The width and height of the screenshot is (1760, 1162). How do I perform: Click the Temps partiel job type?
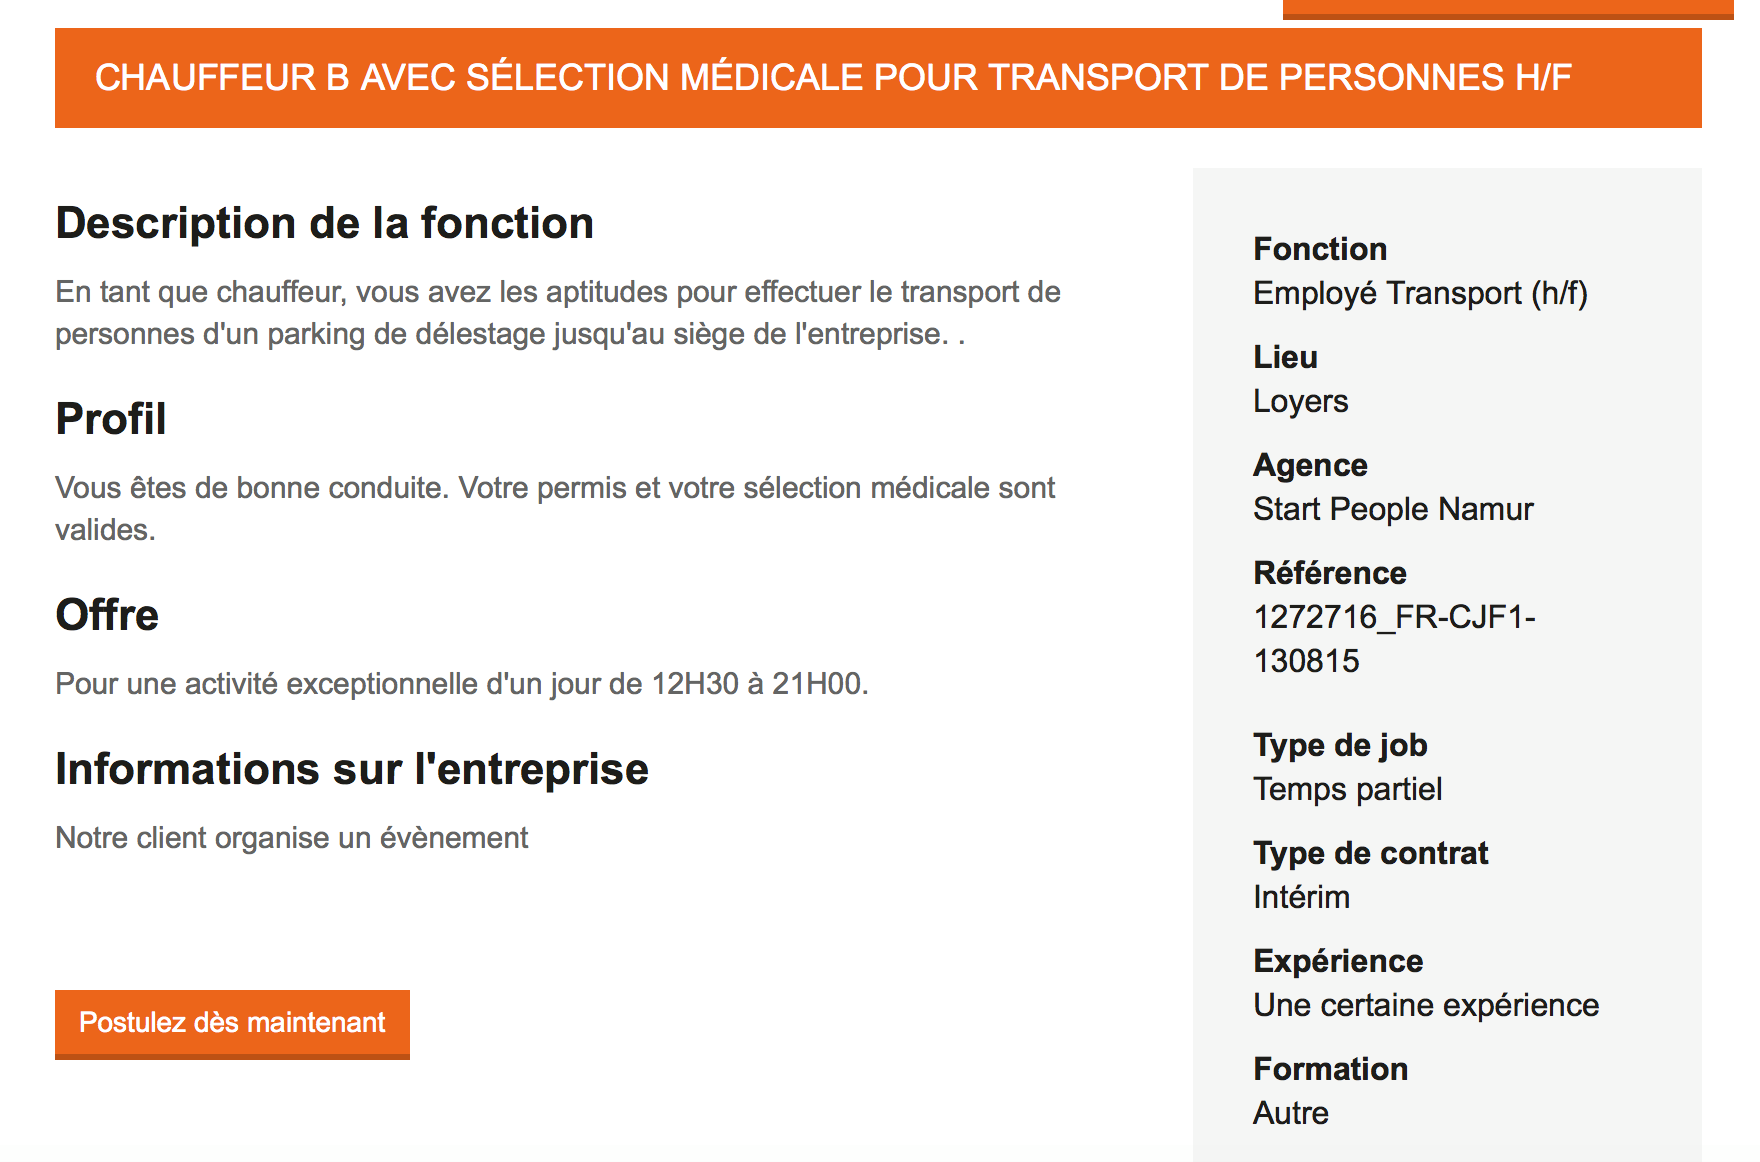coord(1347,789)
